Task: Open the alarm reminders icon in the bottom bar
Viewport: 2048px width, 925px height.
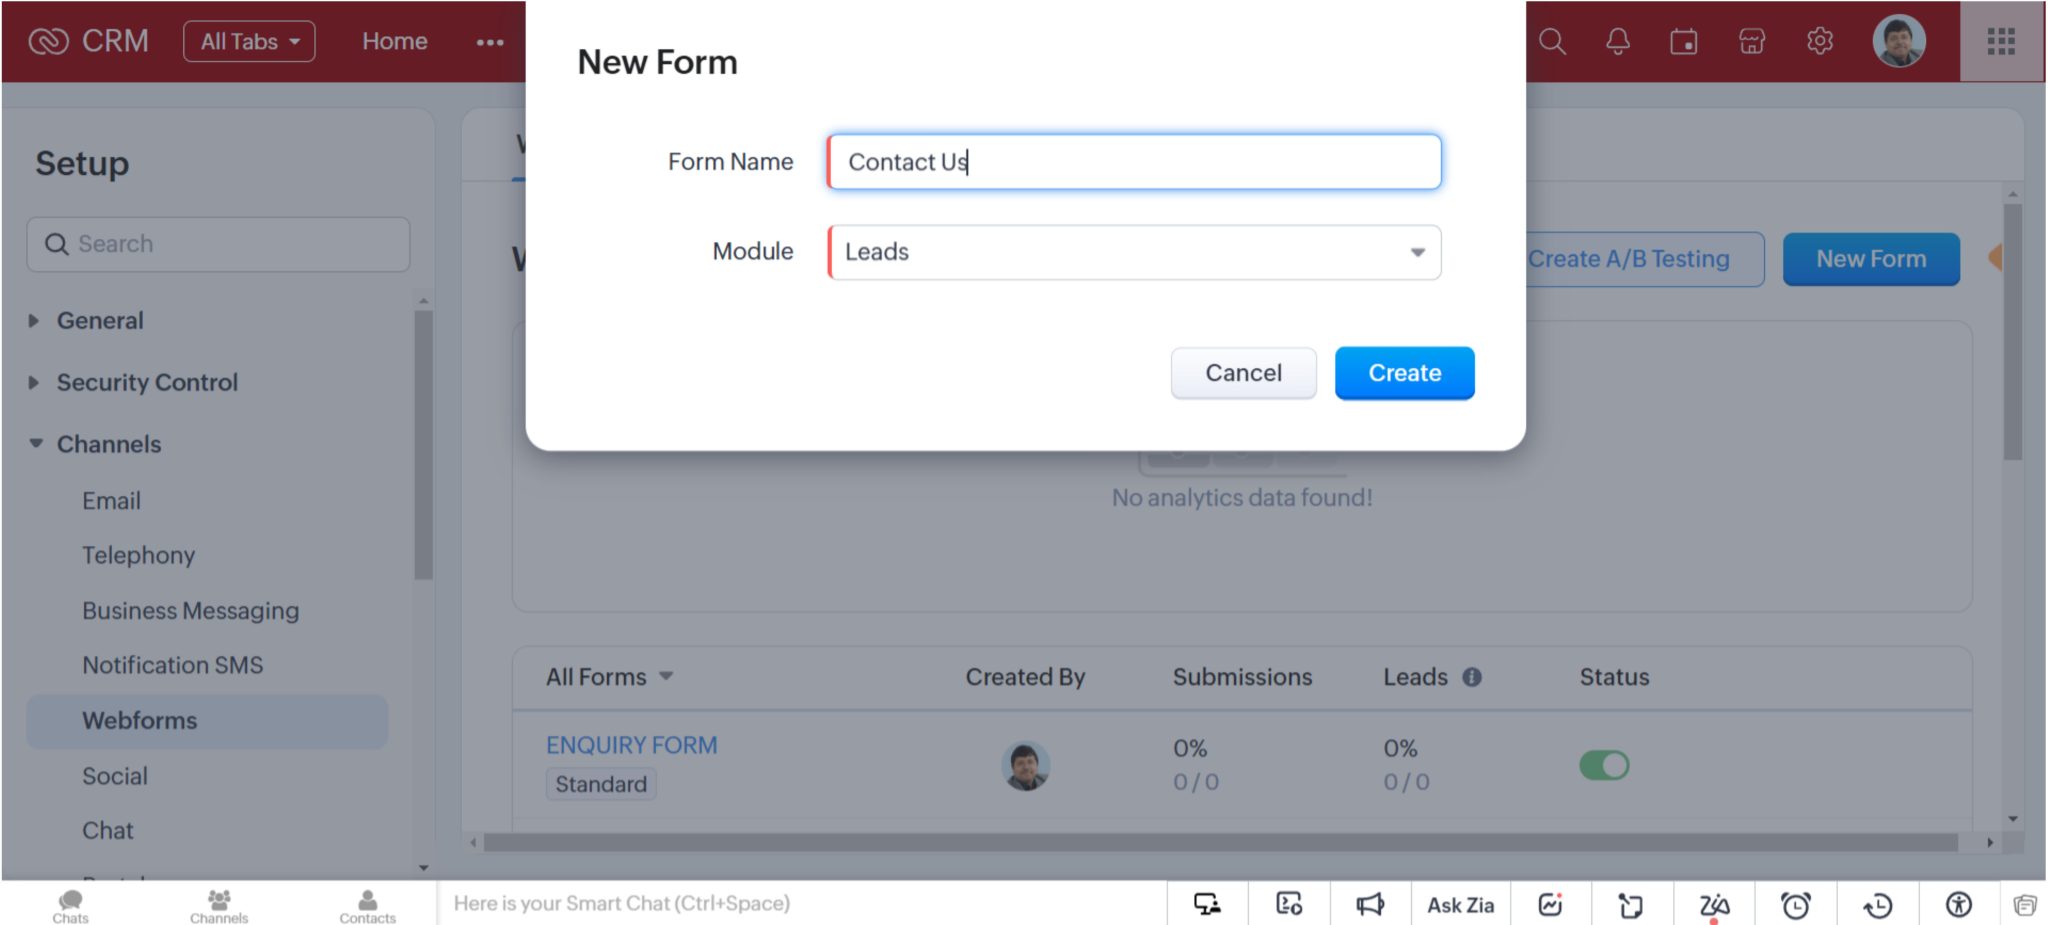Action: click(x=1797, y=904)
